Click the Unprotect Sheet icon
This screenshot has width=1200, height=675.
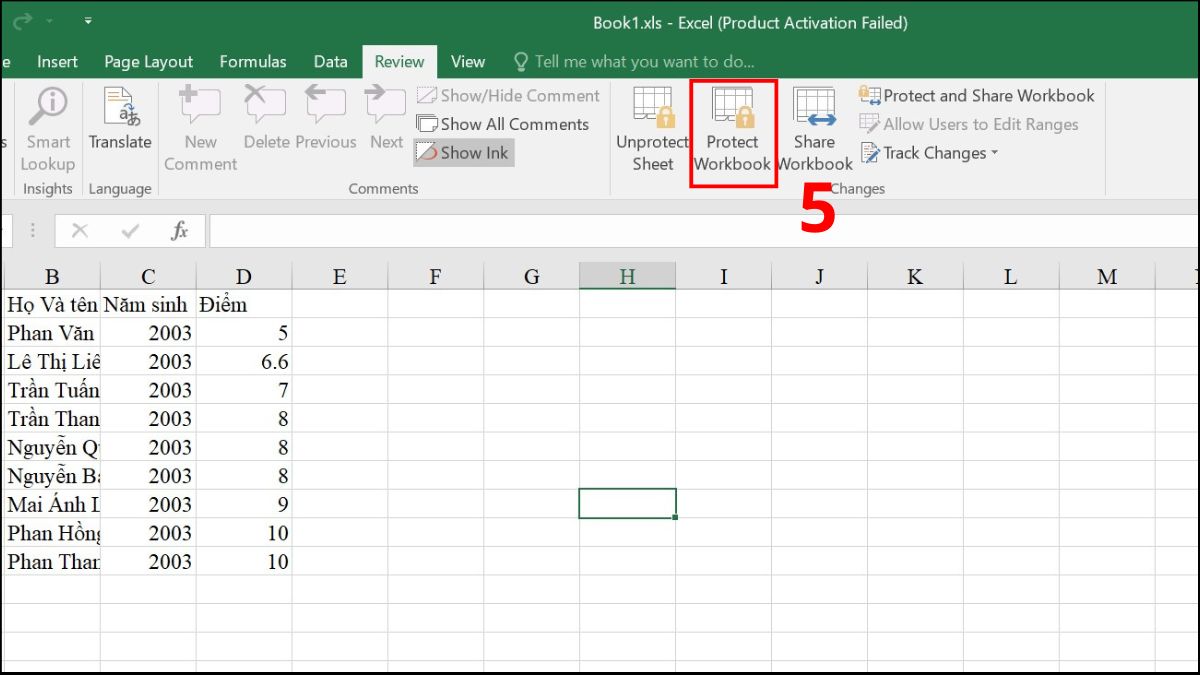pos(652,127)
